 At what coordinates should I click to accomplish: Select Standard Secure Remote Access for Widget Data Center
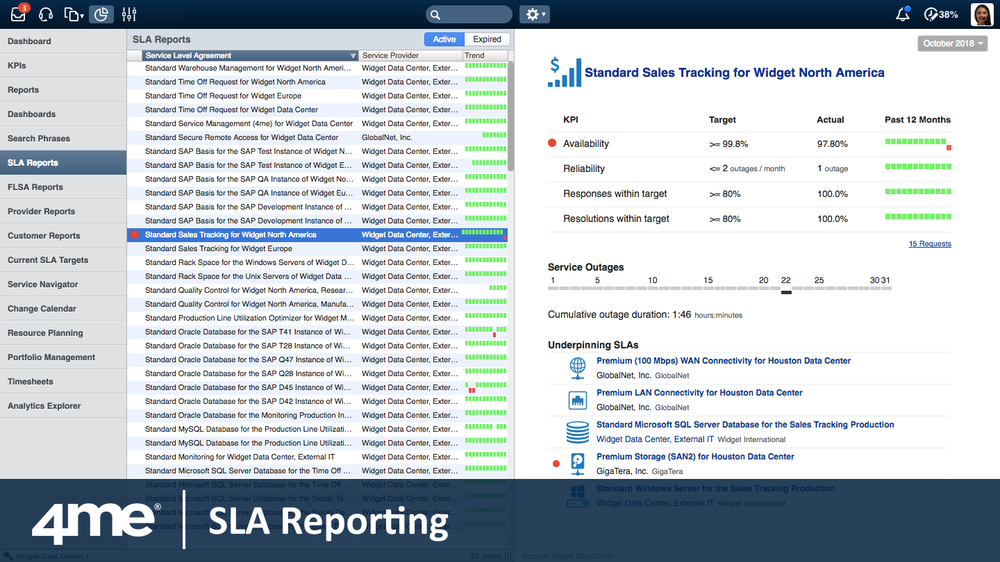(317, 137)
